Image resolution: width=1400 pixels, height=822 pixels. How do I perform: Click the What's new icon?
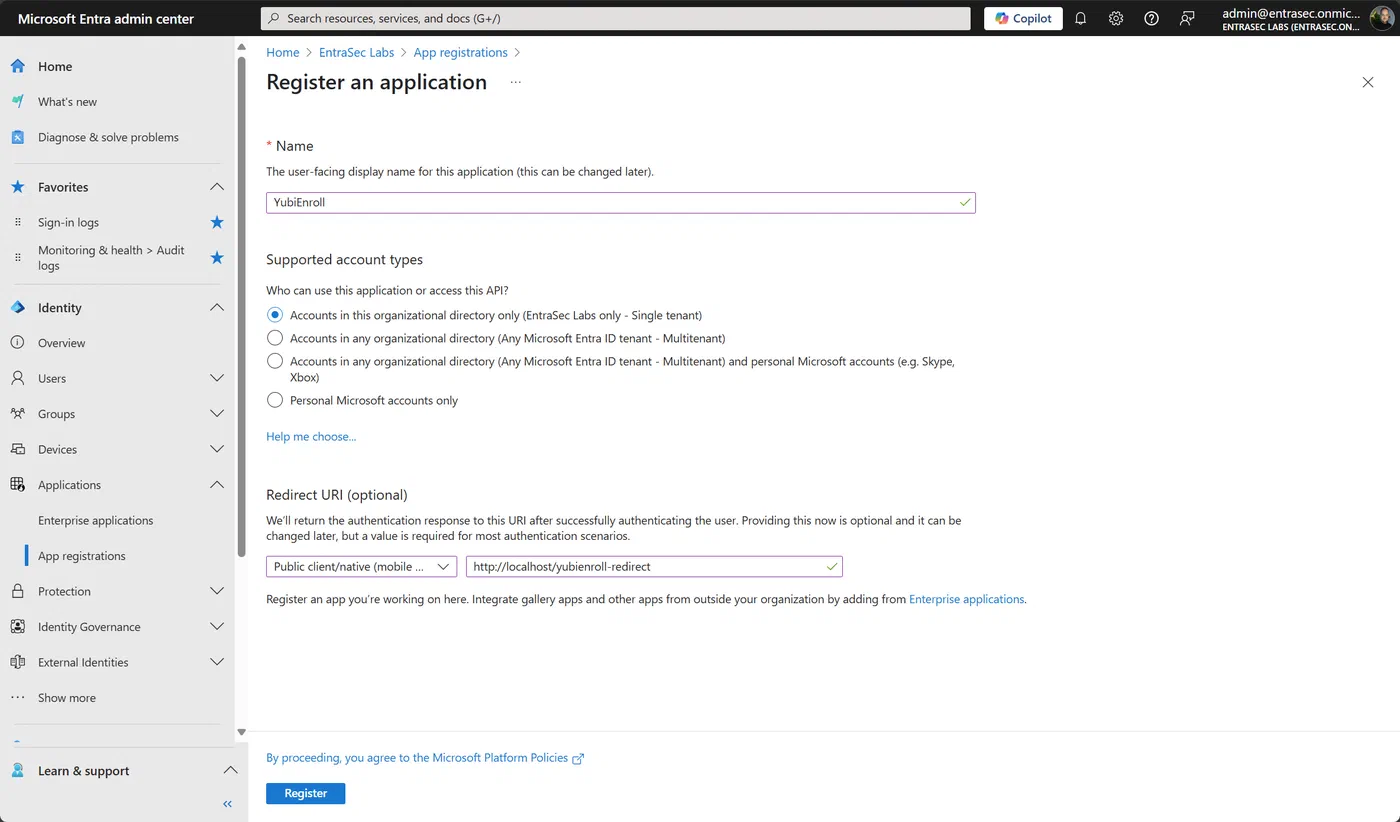coord(17,102)
